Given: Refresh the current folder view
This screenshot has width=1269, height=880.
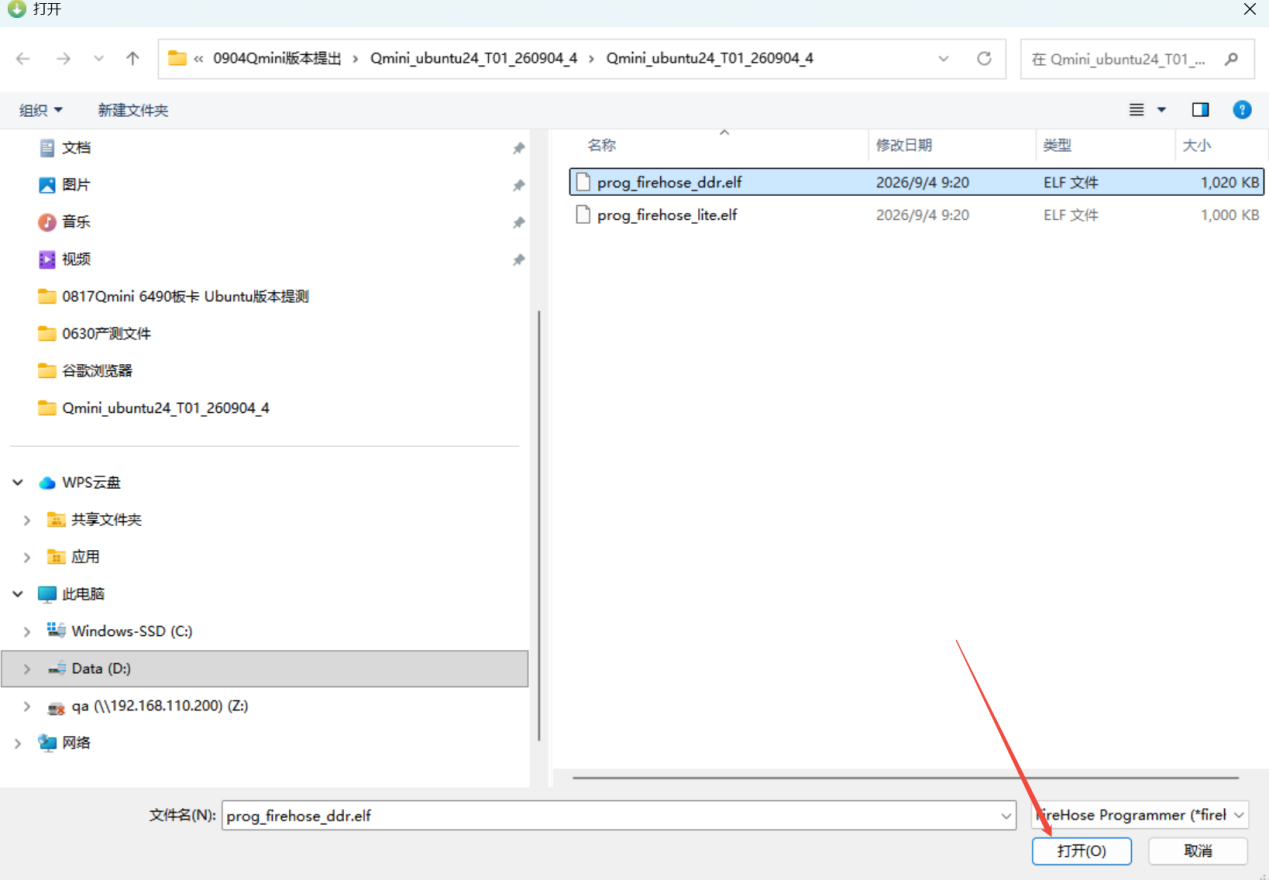Looking at the screenshot, I should tap(984, 59).
